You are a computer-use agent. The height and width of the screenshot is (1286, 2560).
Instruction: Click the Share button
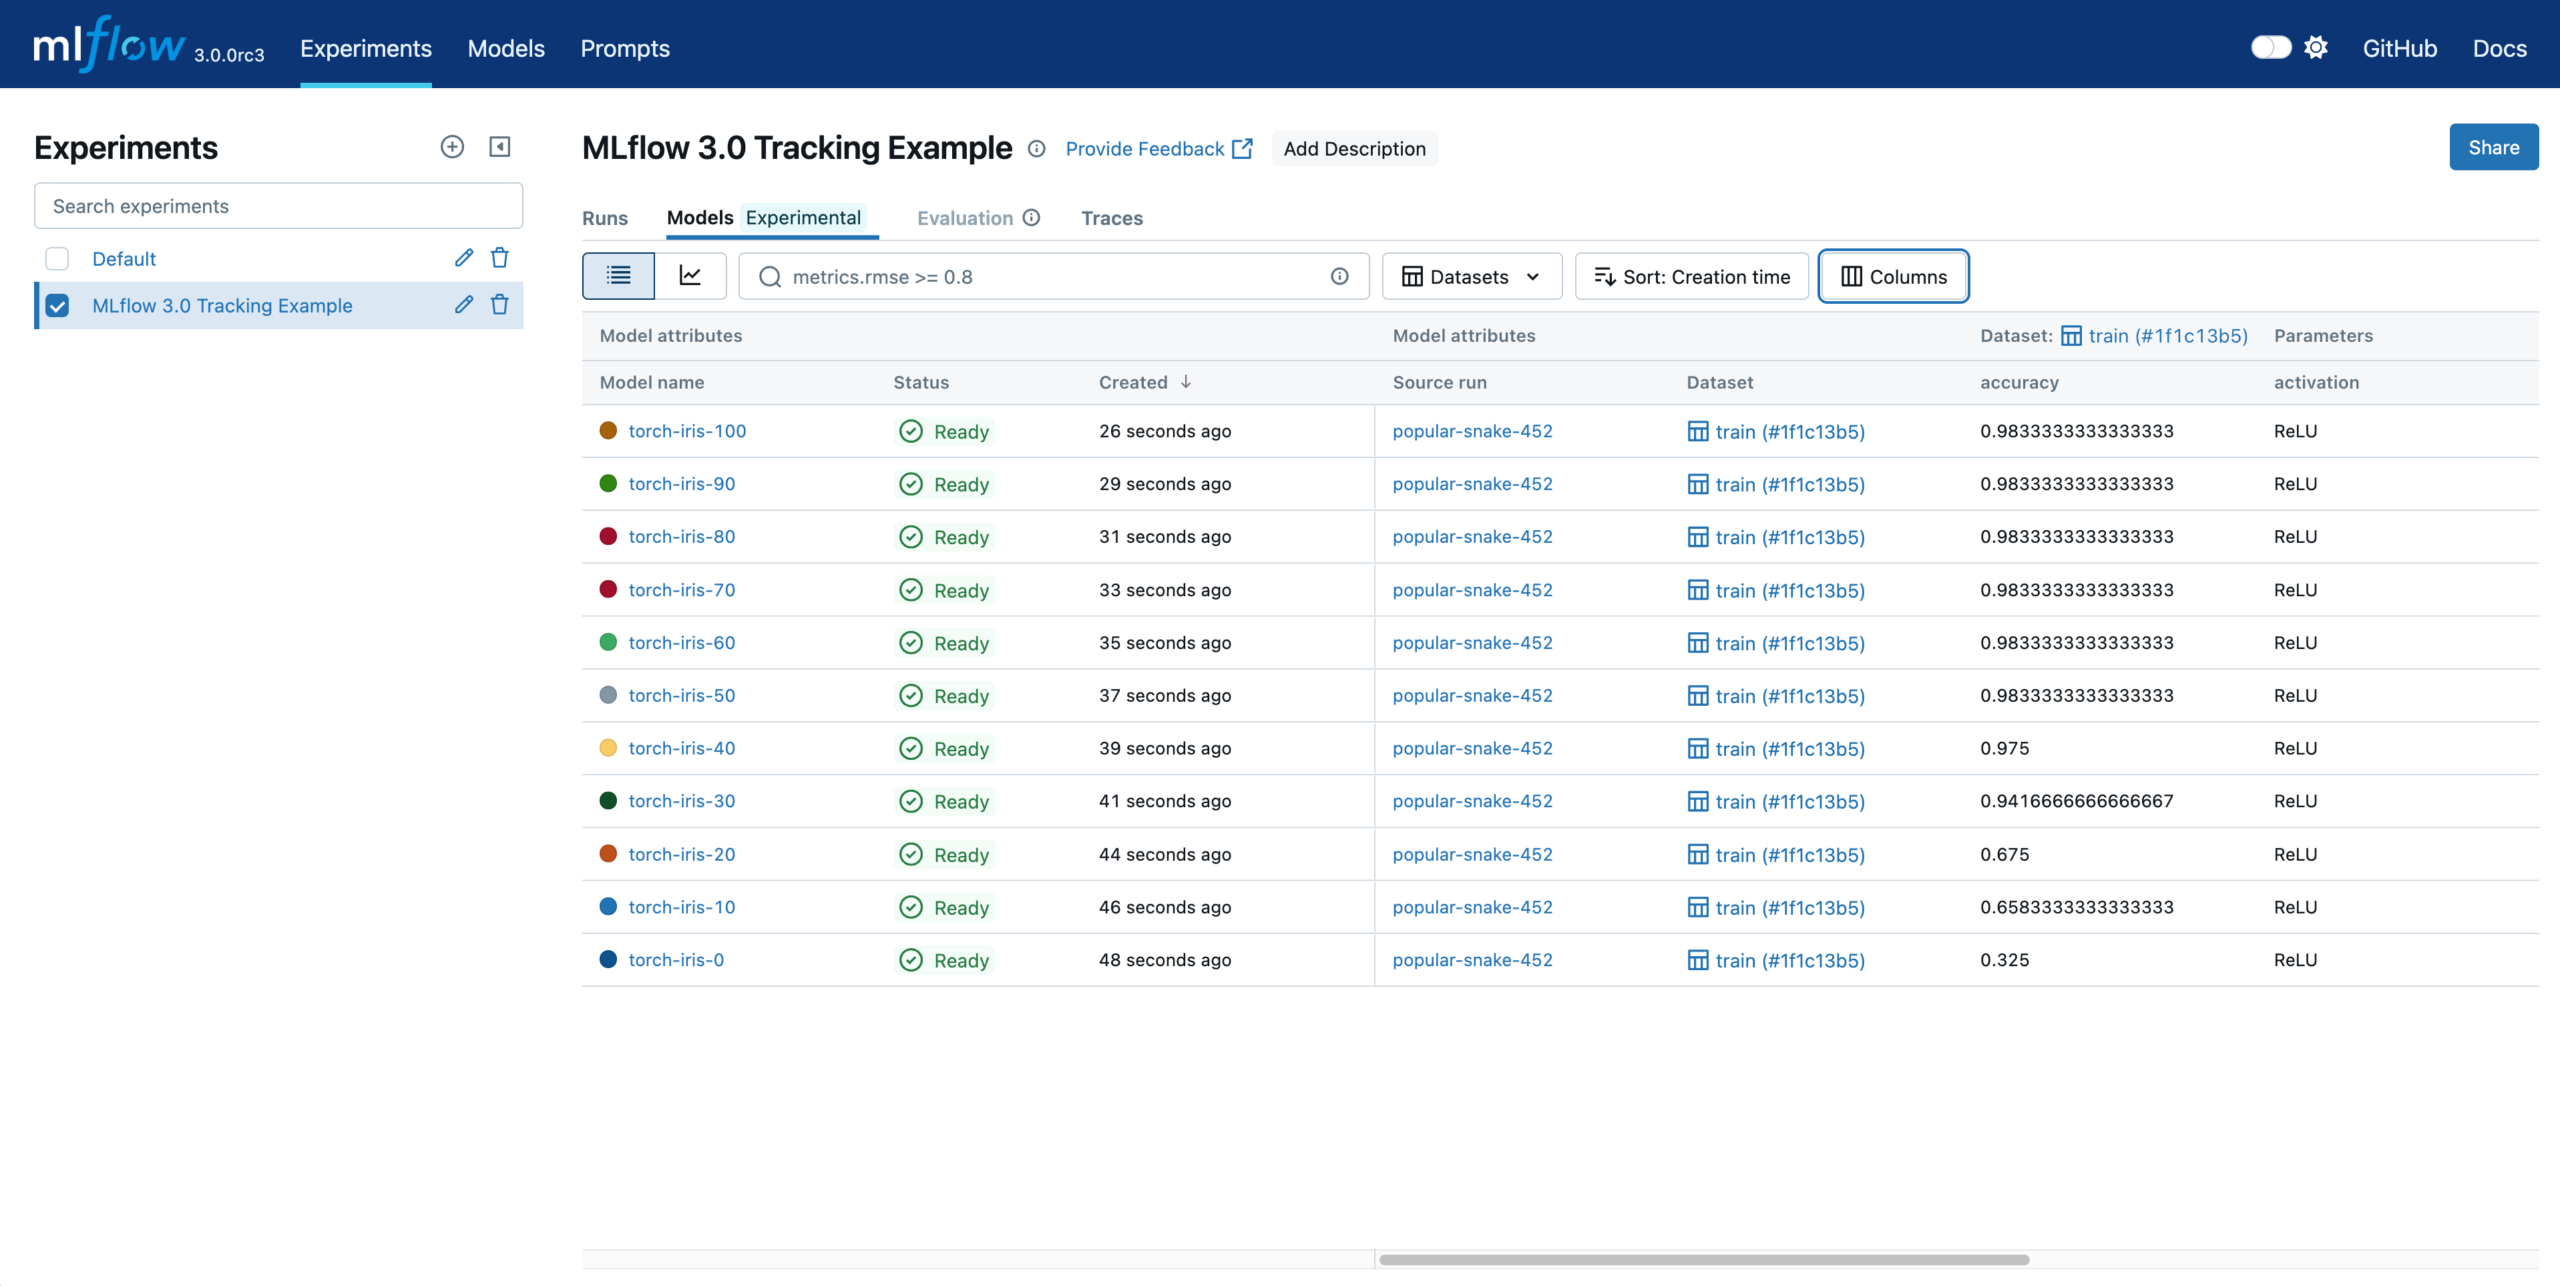pyautogui.click(x=2493, y=146)
